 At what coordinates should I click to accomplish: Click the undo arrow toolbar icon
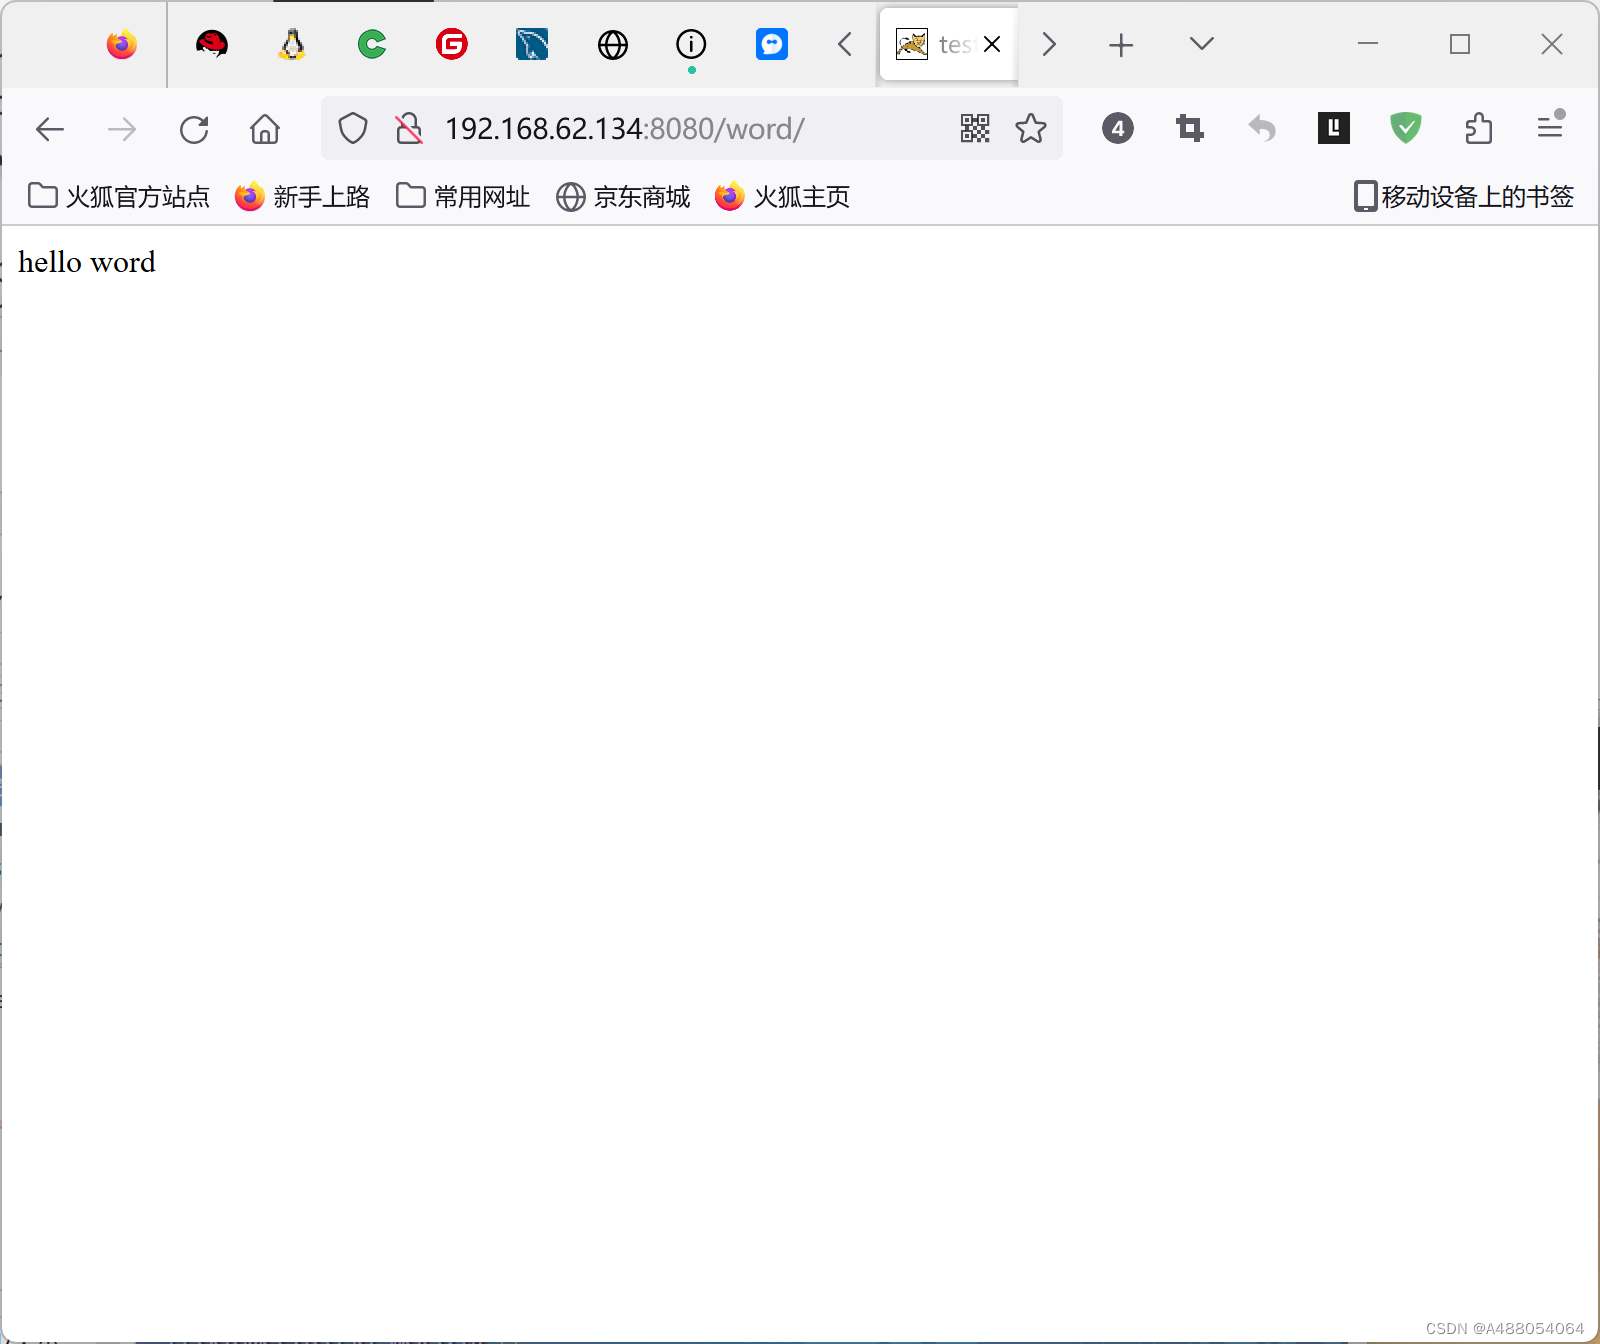click(1262, 128)
